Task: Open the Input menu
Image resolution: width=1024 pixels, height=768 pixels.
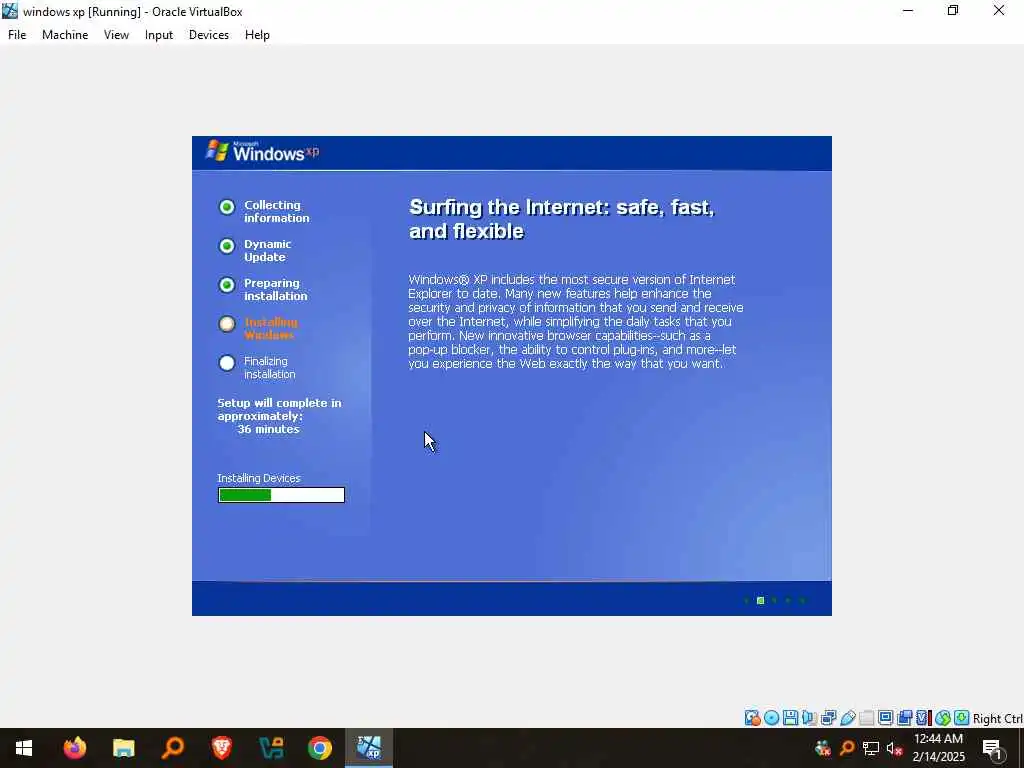Action: 159,35
